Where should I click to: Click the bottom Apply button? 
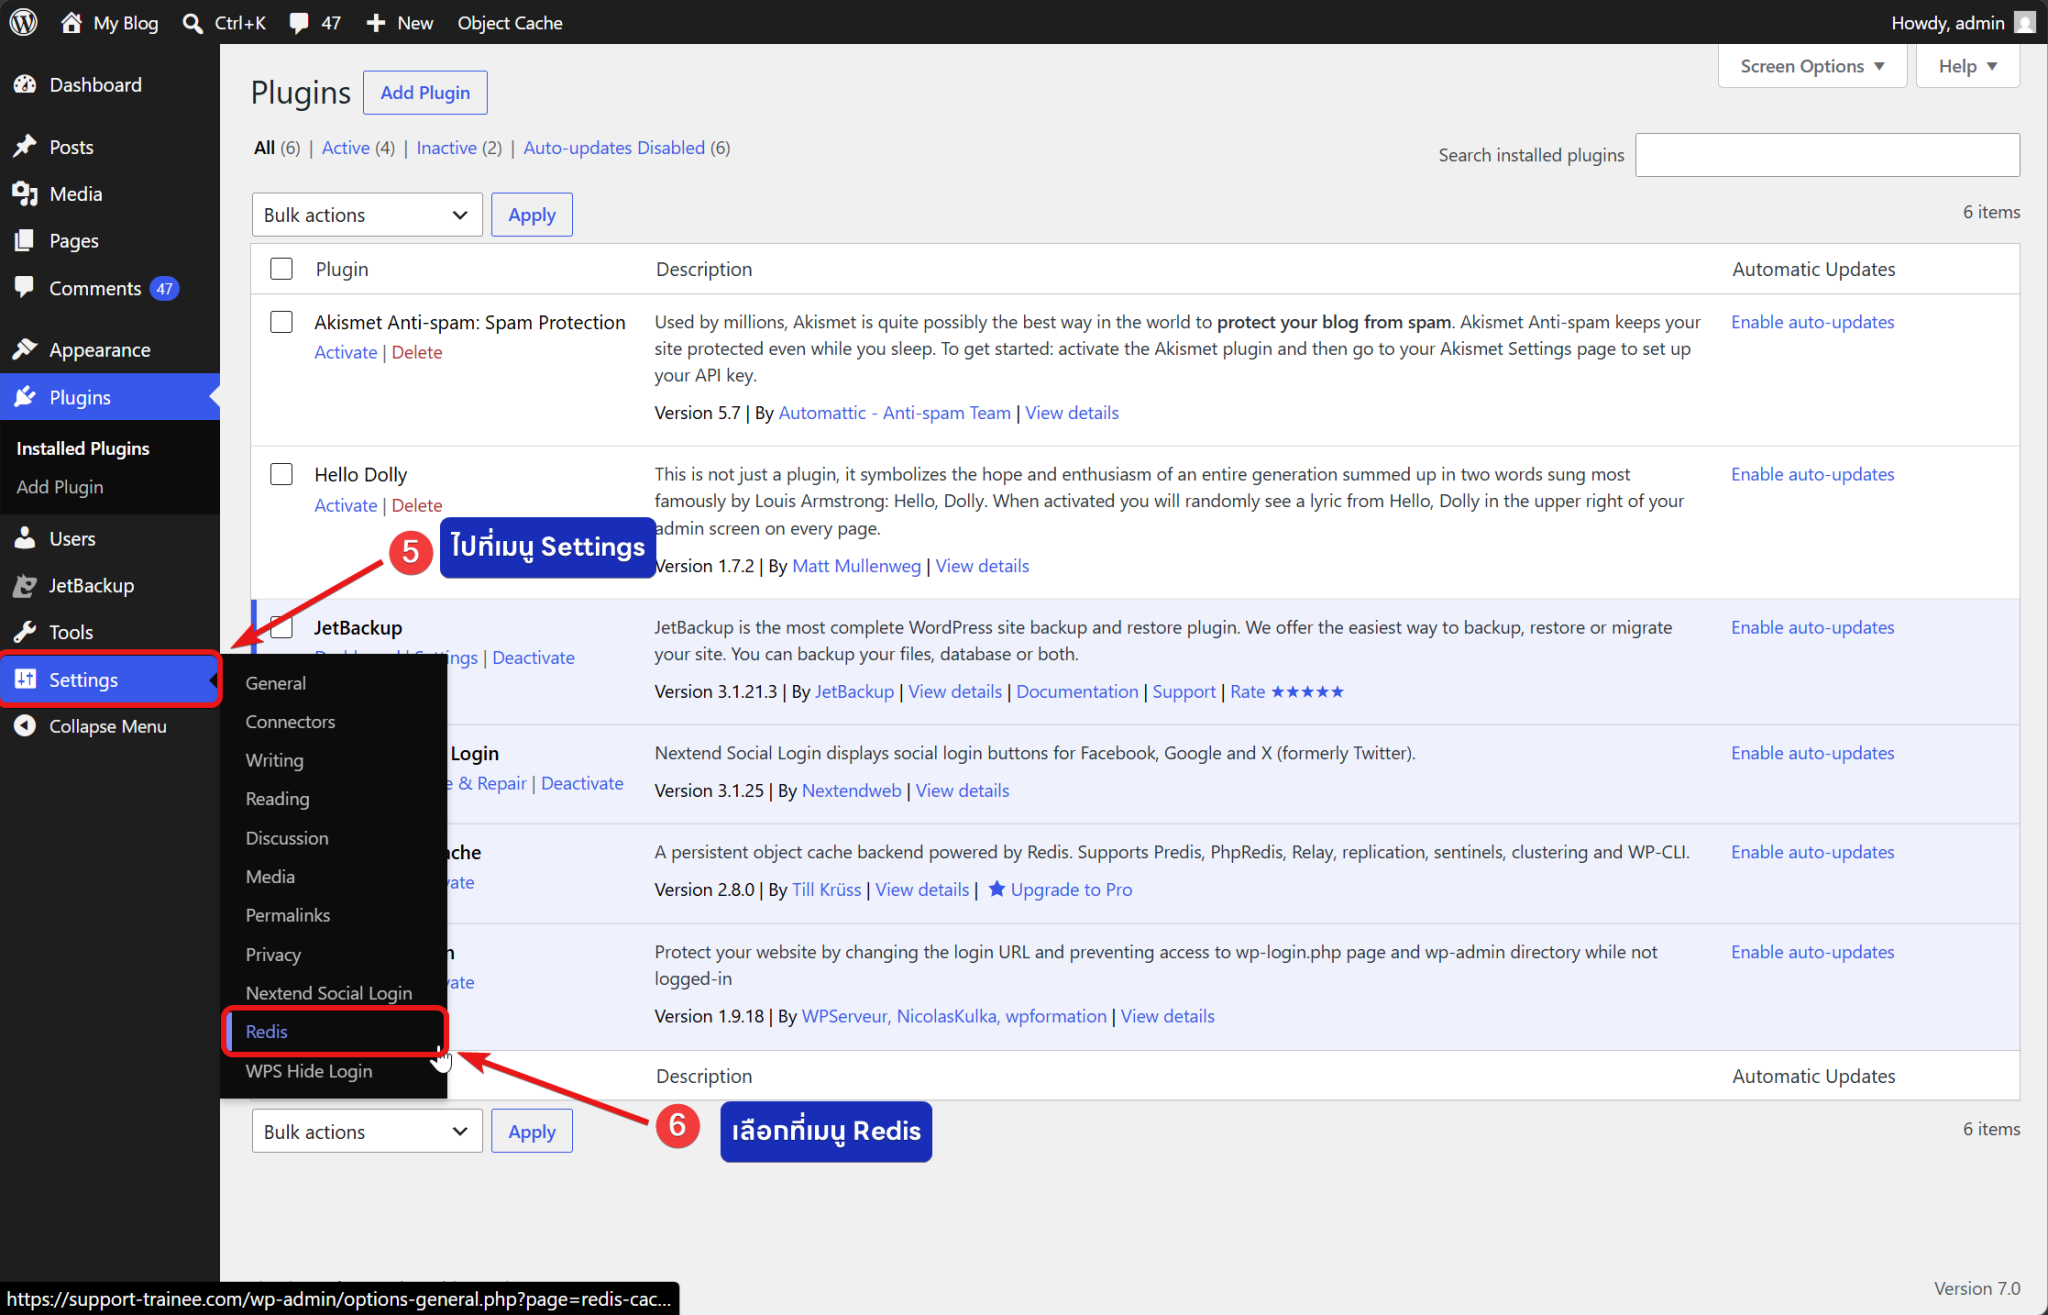(x=532, y=1131)
